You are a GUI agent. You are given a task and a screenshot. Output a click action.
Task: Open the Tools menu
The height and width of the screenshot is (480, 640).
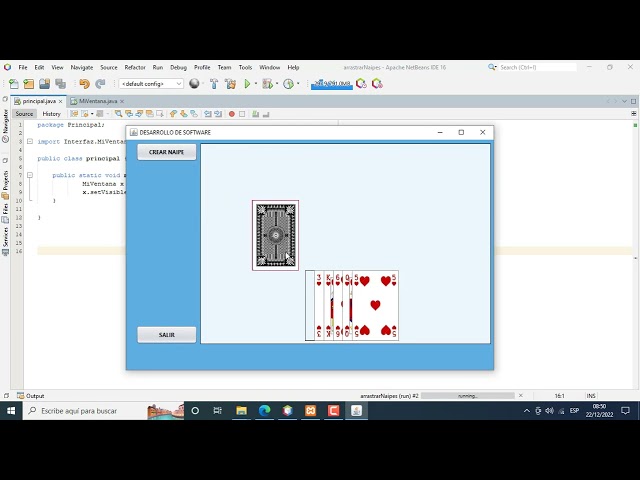(245, 67)
